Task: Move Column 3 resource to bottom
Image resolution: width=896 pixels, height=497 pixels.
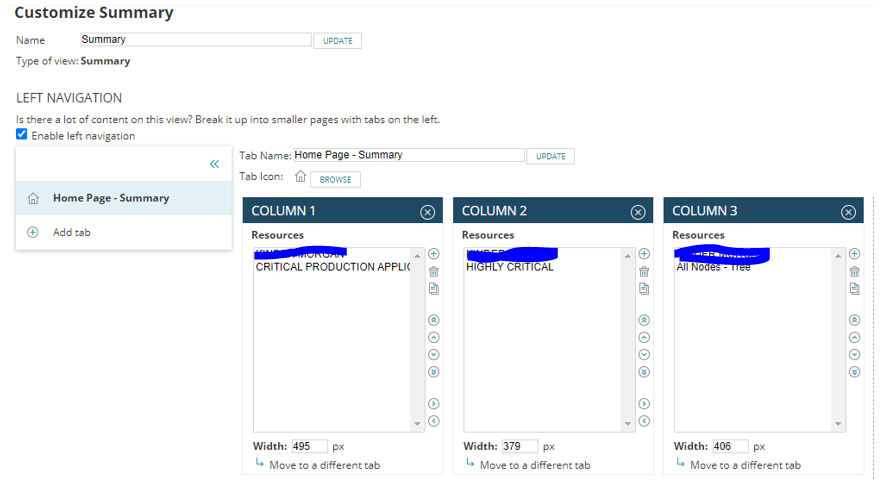Action: pos(854,372)
